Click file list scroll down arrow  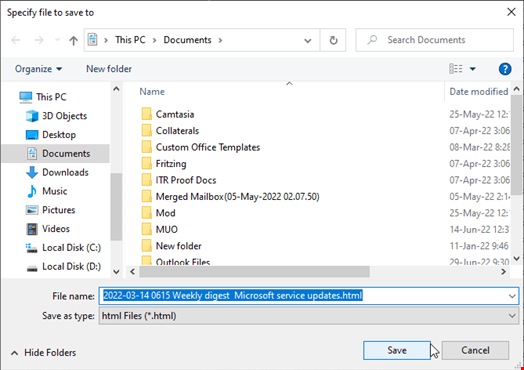516,258
